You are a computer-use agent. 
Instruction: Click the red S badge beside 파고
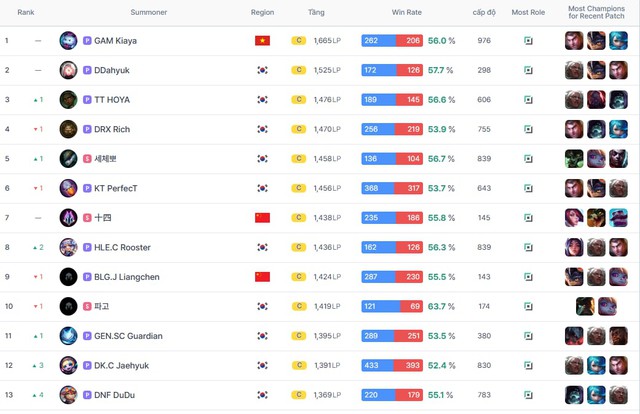[87, 306]
